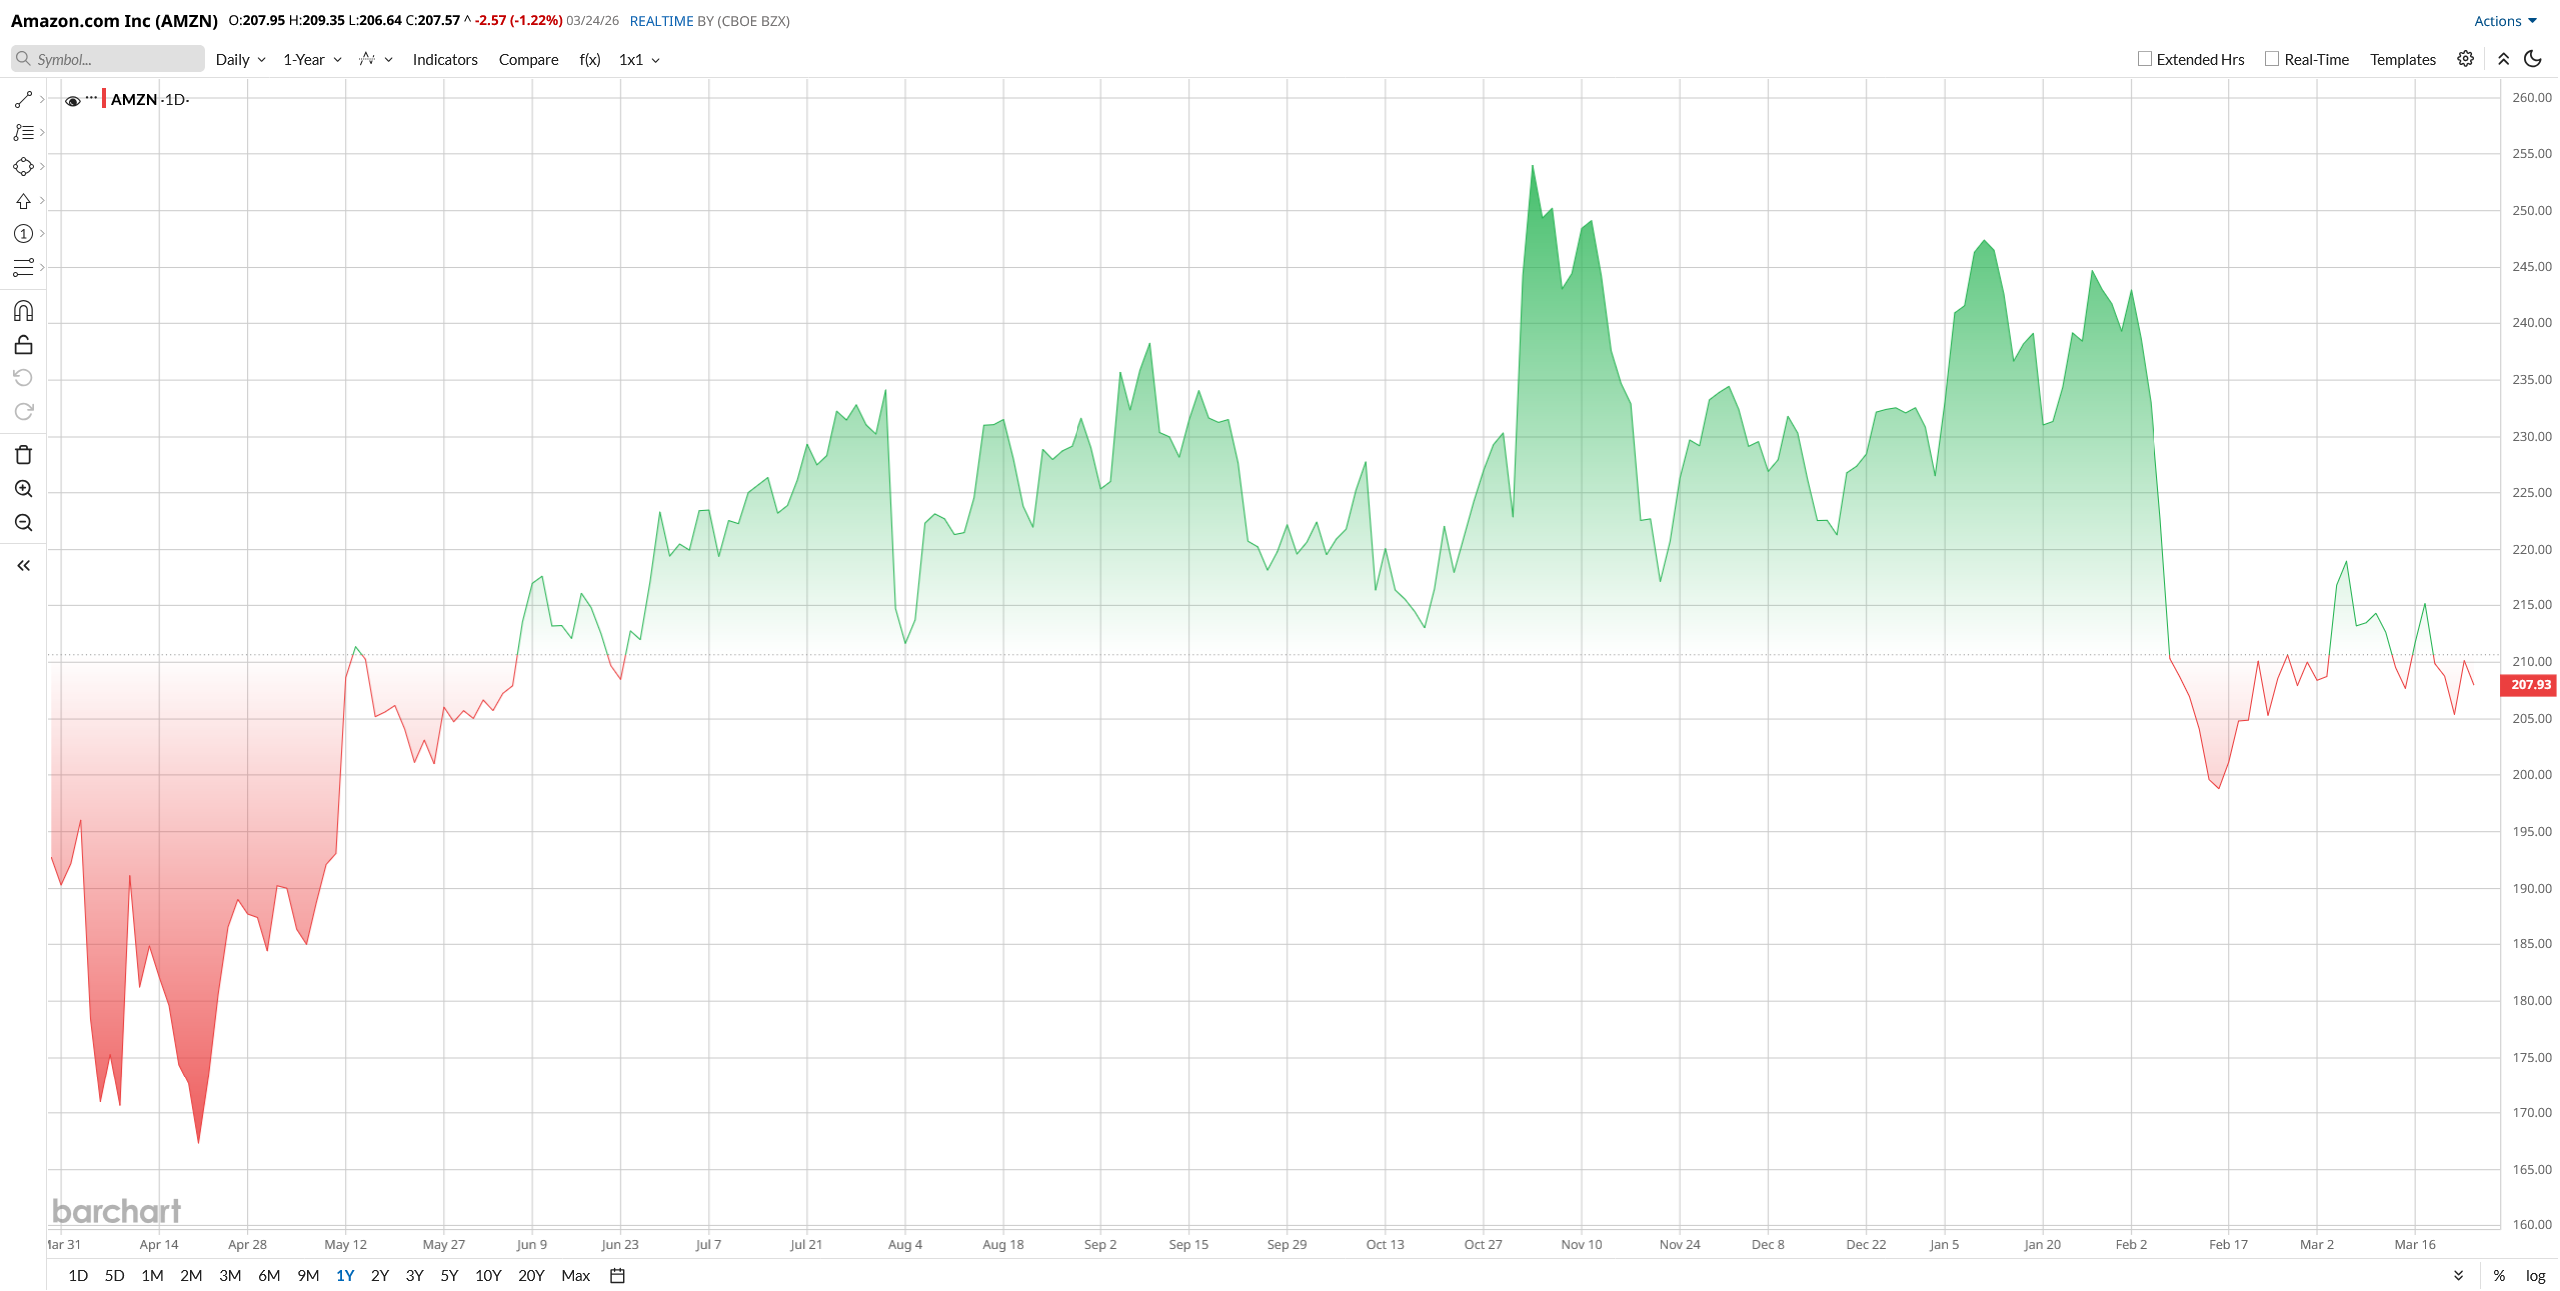Select the 6M range tab
The height and width of the screenshot is (1291, 2560).
(x=269, y=1276)
